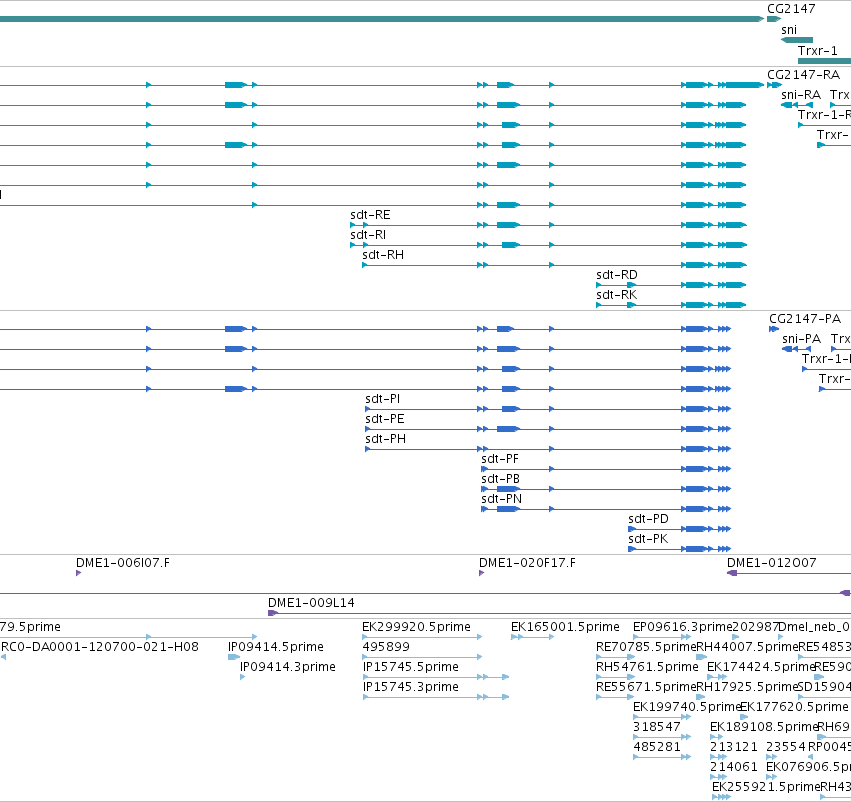
Task: Open the sdt-RK transcript label
Action: click(x=617, y=295)
